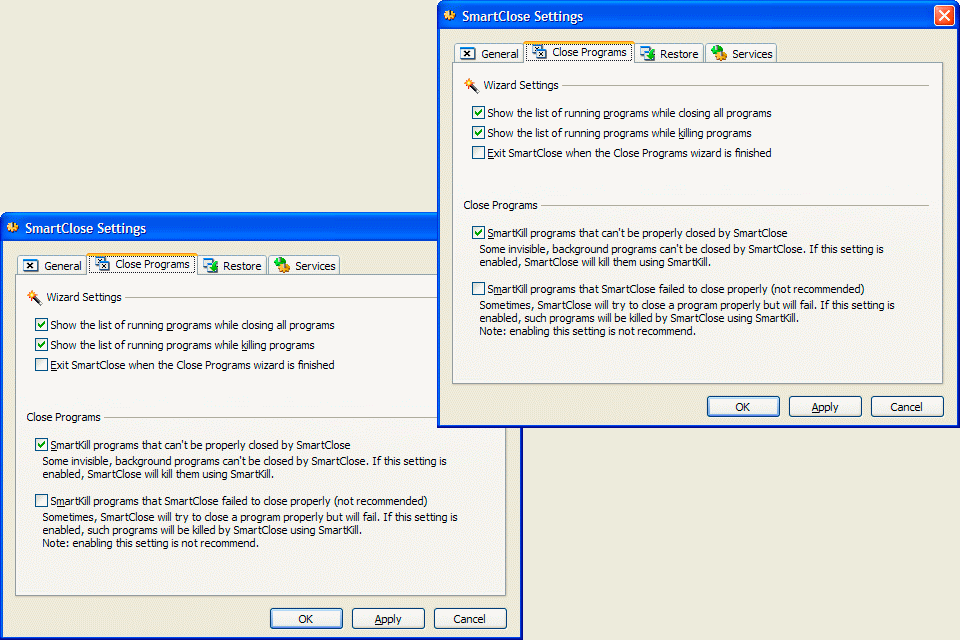Click front window title bar text

coord(522,17)
